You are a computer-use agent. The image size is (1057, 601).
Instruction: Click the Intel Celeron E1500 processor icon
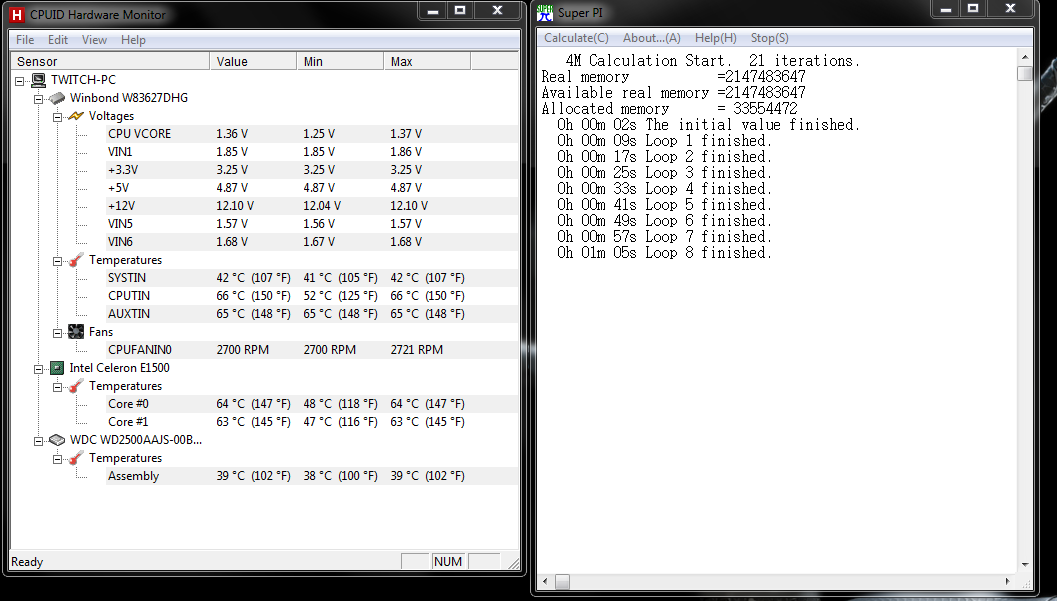pyautogui.click(x=57, y=368)
